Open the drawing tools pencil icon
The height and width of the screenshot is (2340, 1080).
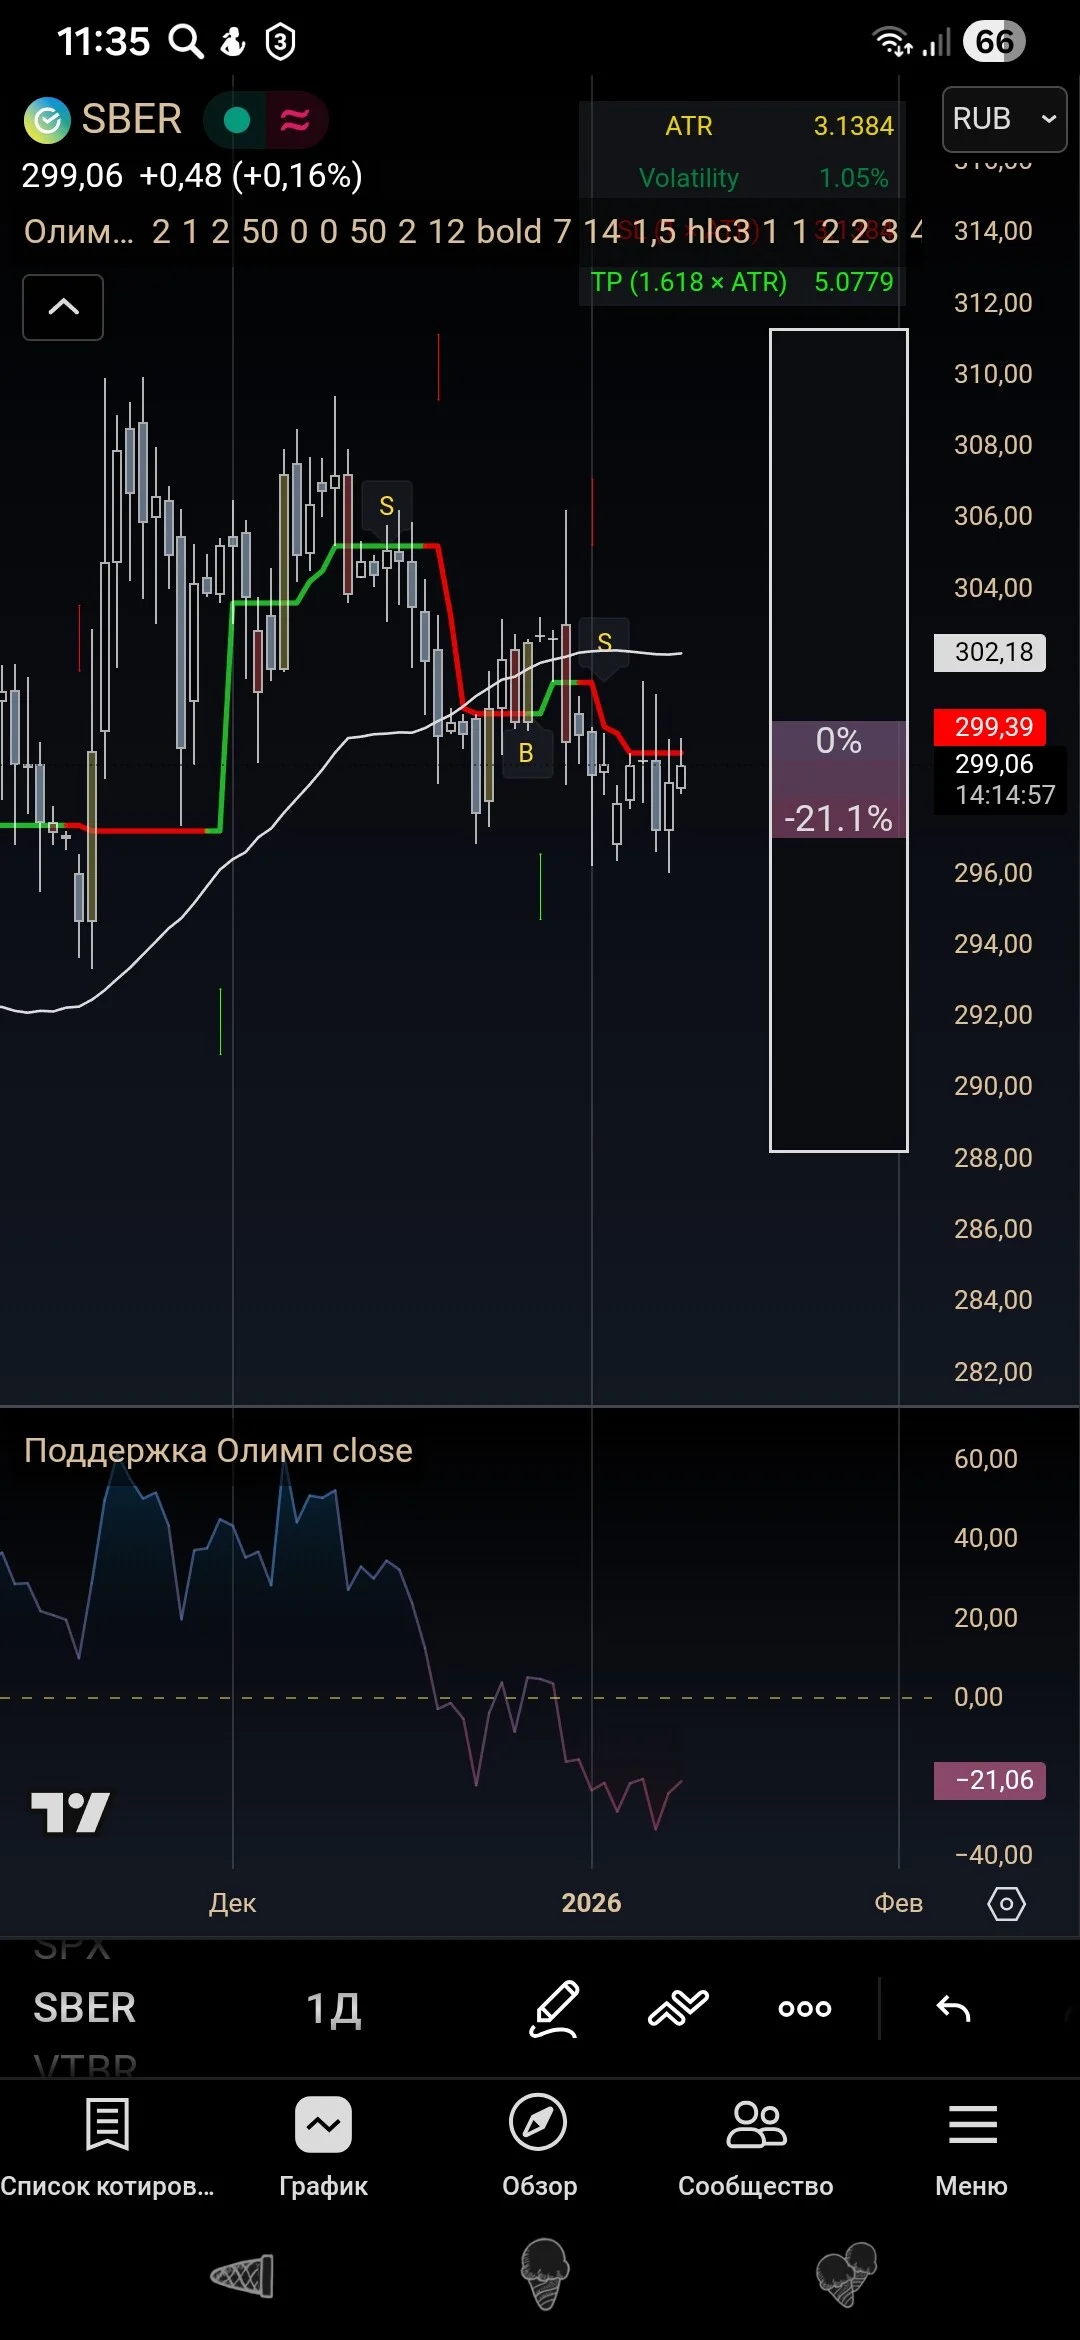[x=554, y=2007]
